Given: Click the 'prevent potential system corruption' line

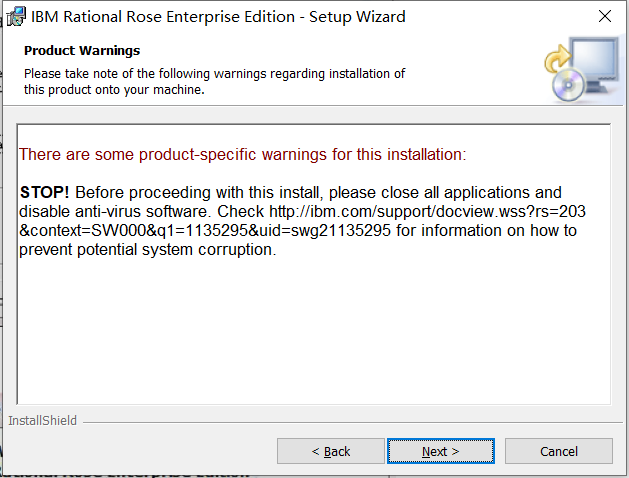Looking at the screenshot, I should click(x=148, y=249).
